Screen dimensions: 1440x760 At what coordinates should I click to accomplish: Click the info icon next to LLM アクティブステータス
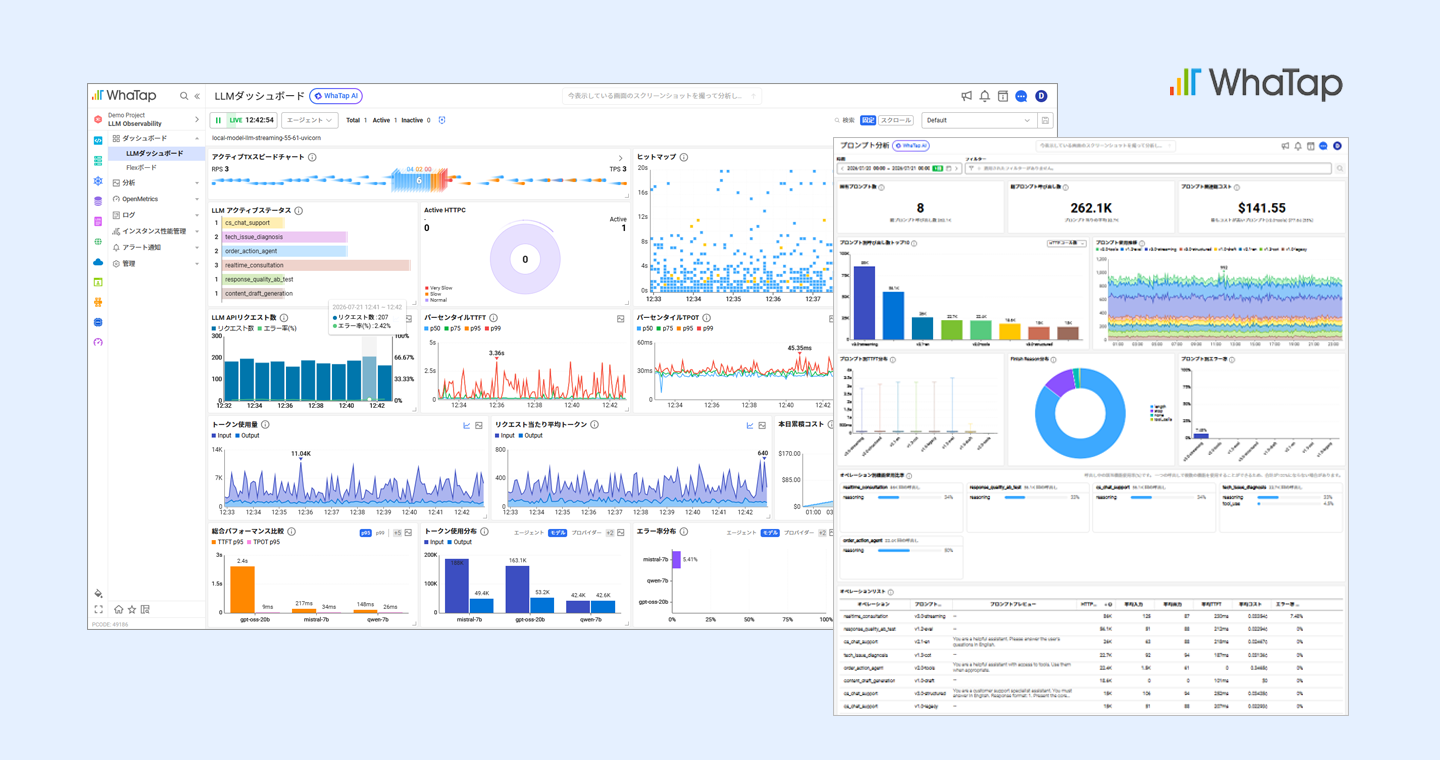(299, 211)
